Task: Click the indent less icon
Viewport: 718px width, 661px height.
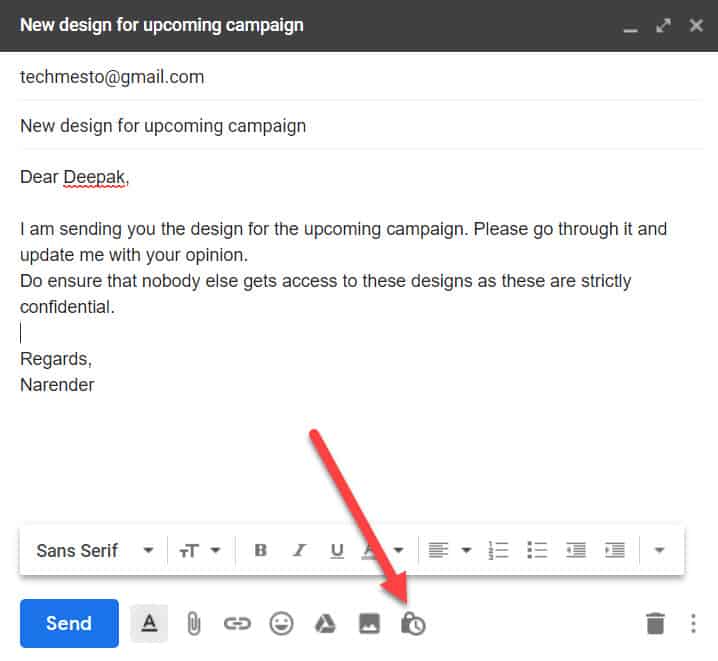Action: [x=576, y=550]
